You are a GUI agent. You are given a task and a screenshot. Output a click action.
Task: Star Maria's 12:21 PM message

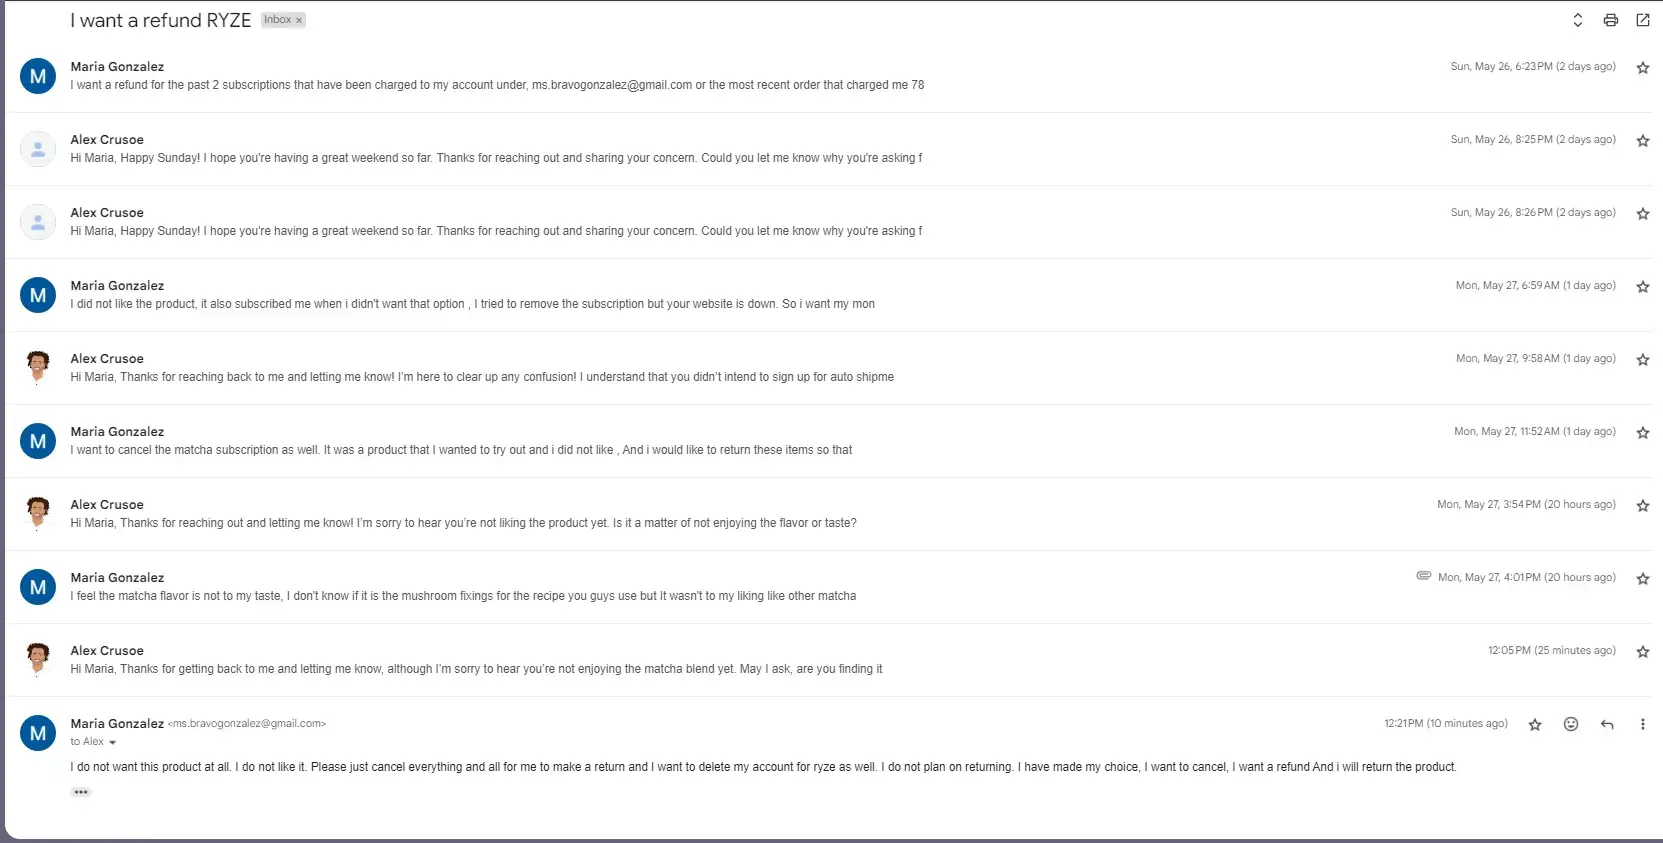(x=1535, y=725)
